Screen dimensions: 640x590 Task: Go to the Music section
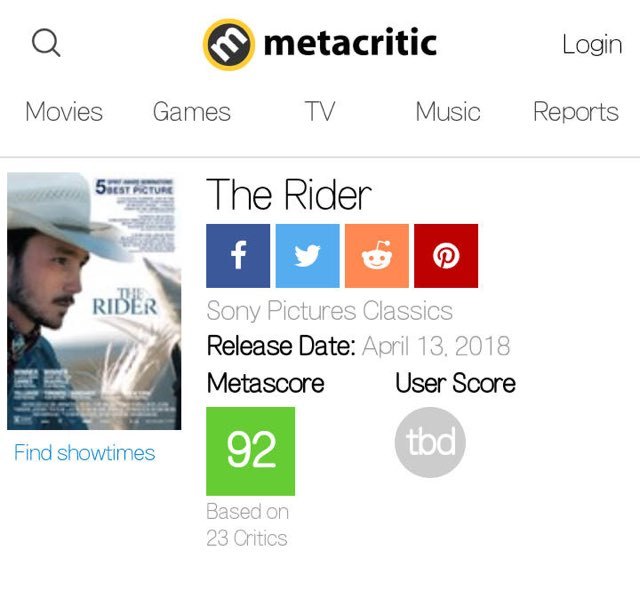point(448,112)
